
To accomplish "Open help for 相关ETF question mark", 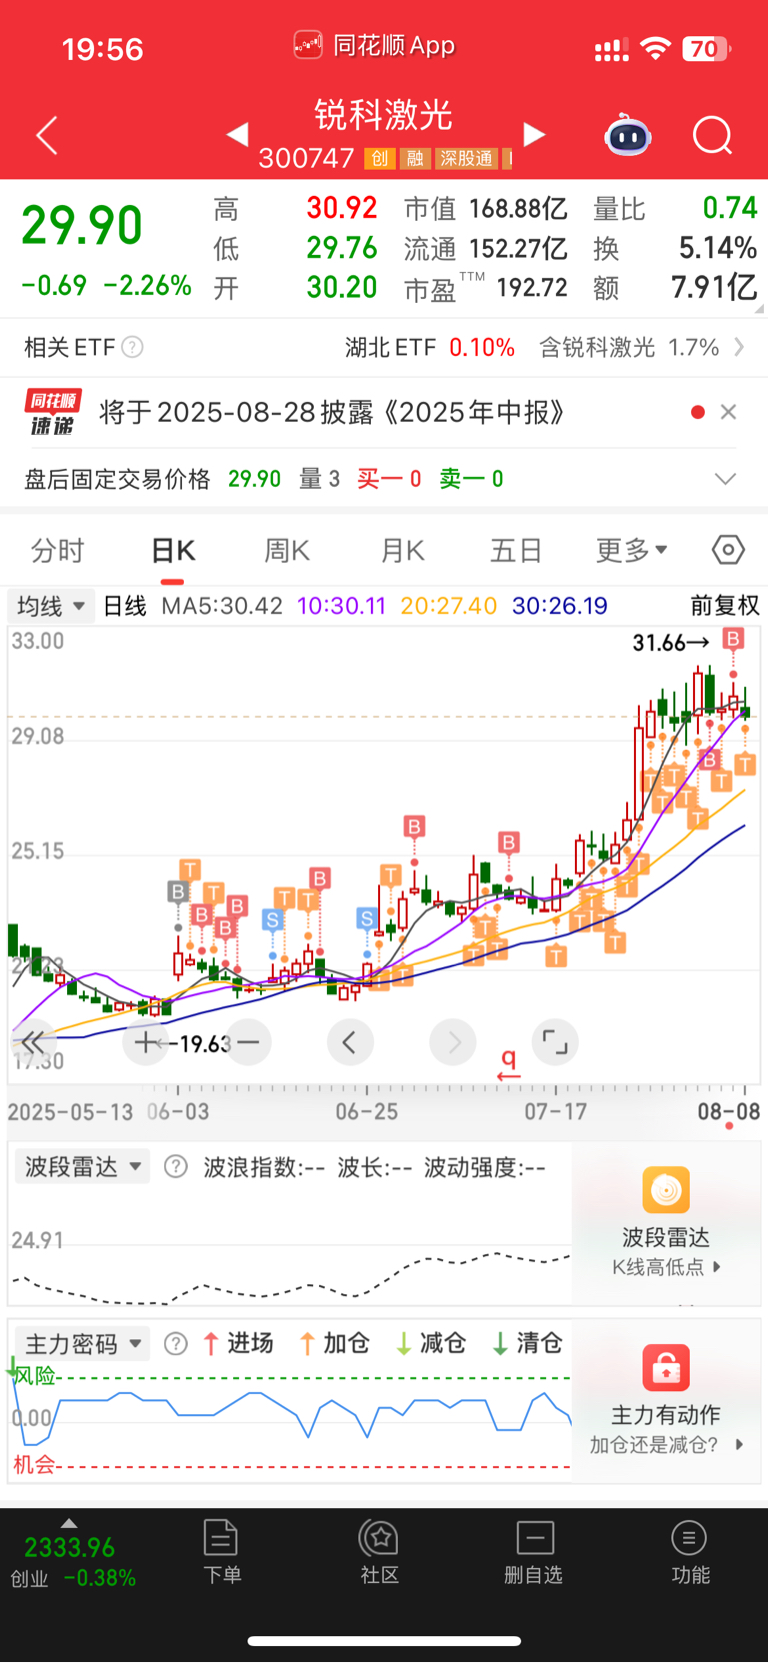I will tap(132, 347).
